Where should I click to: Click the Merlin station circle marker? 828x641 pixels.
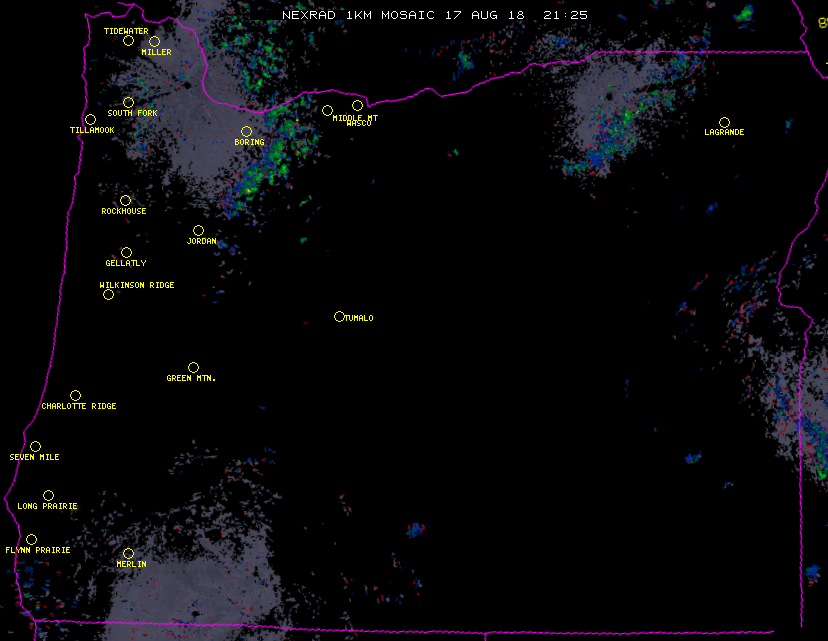pyautogui.click(x=128, y=554)
